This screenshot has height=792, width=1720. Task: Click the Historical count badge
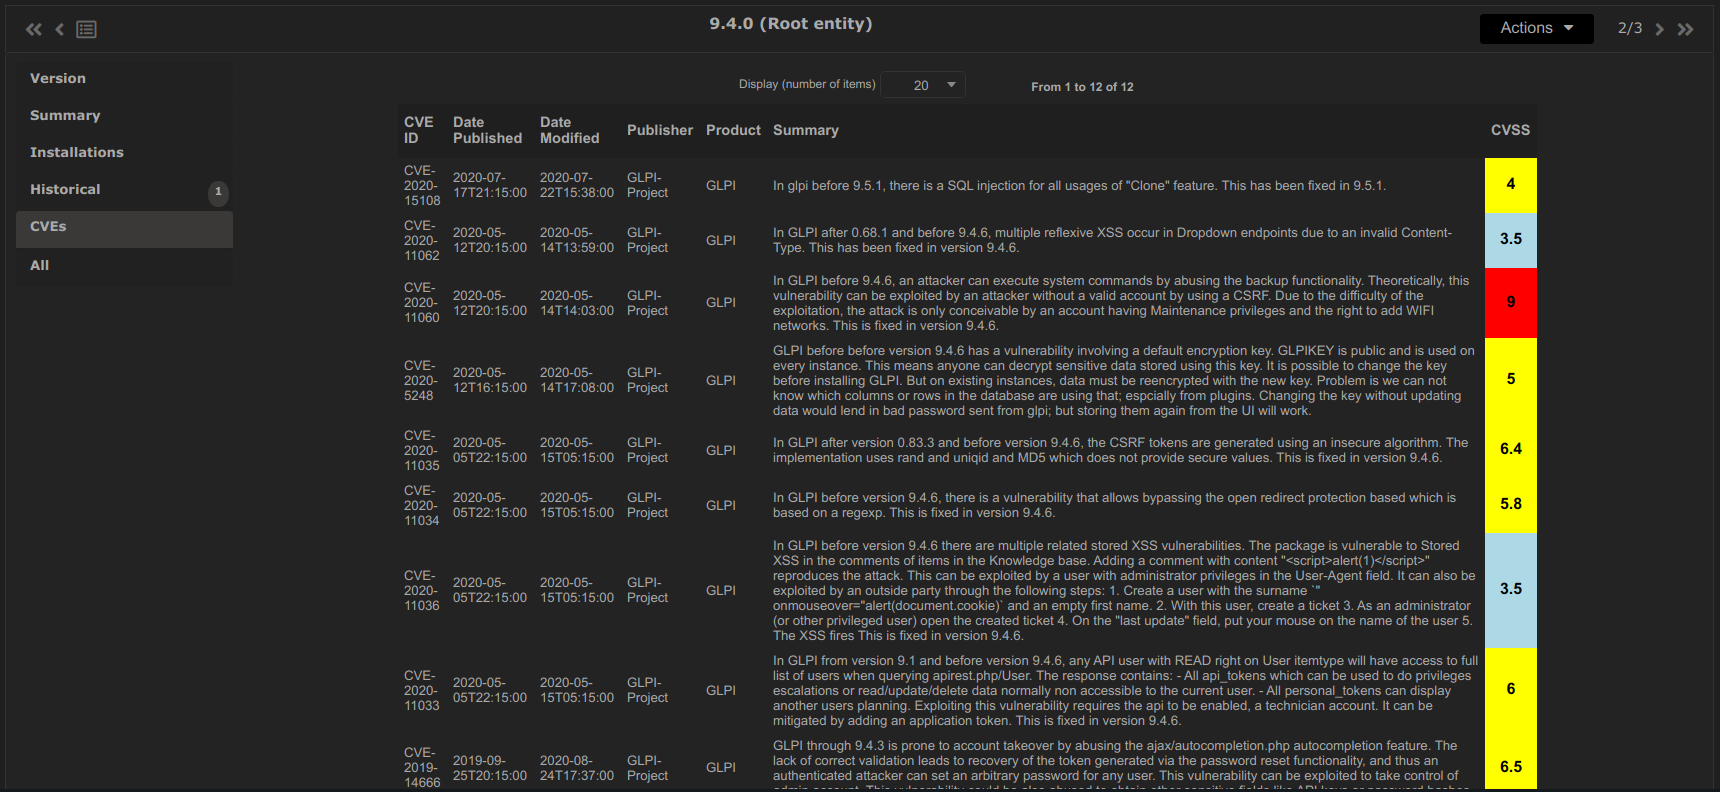point(218,192)
